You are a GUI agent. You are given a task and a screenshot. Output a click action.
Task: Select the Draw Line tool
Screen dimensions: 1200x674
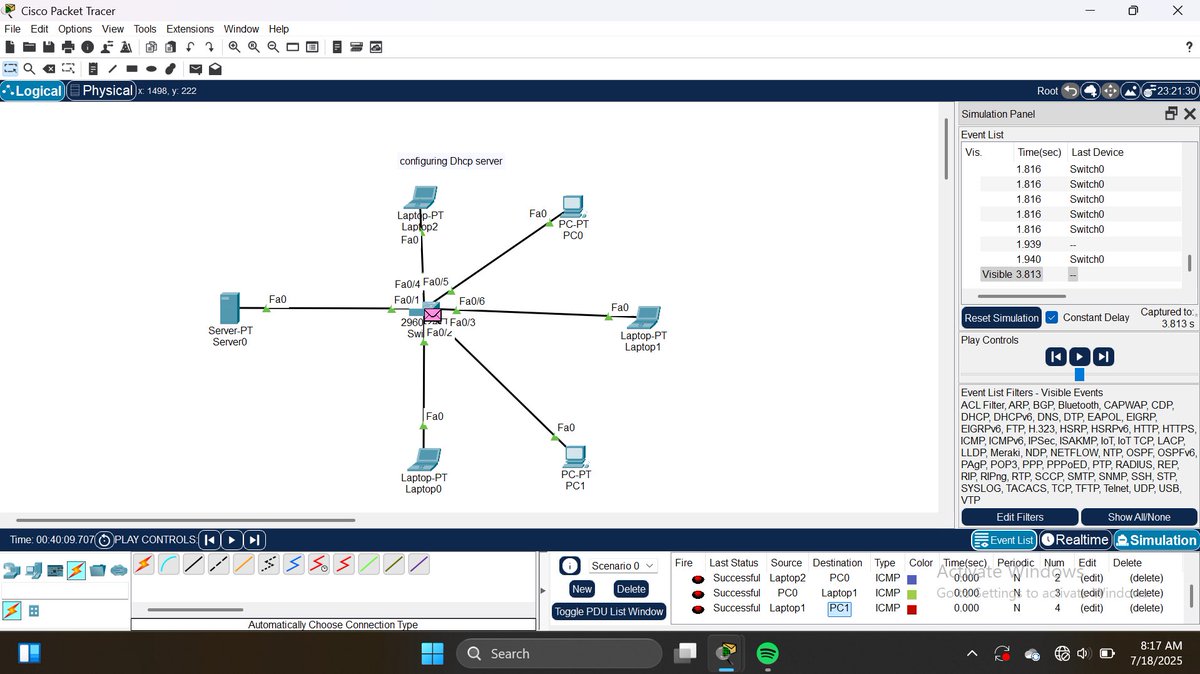click(x=113, y=69)
